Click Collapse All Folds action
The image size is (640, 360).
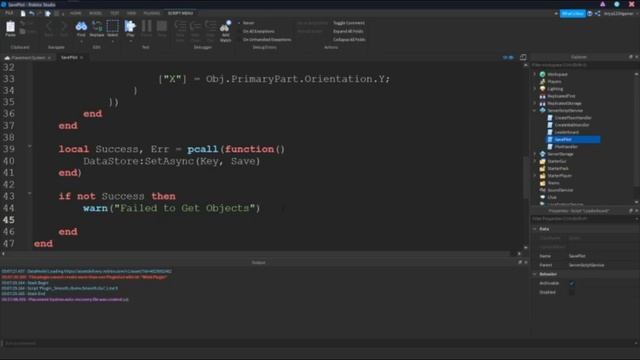click(349, 40)
